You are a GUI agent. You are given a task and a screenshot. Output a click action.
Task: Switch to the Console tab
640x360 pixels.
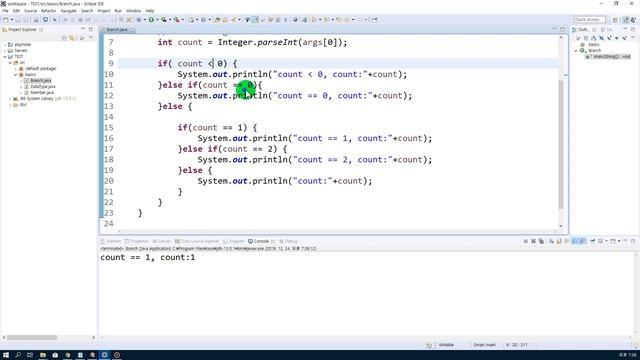click(261, 241)
